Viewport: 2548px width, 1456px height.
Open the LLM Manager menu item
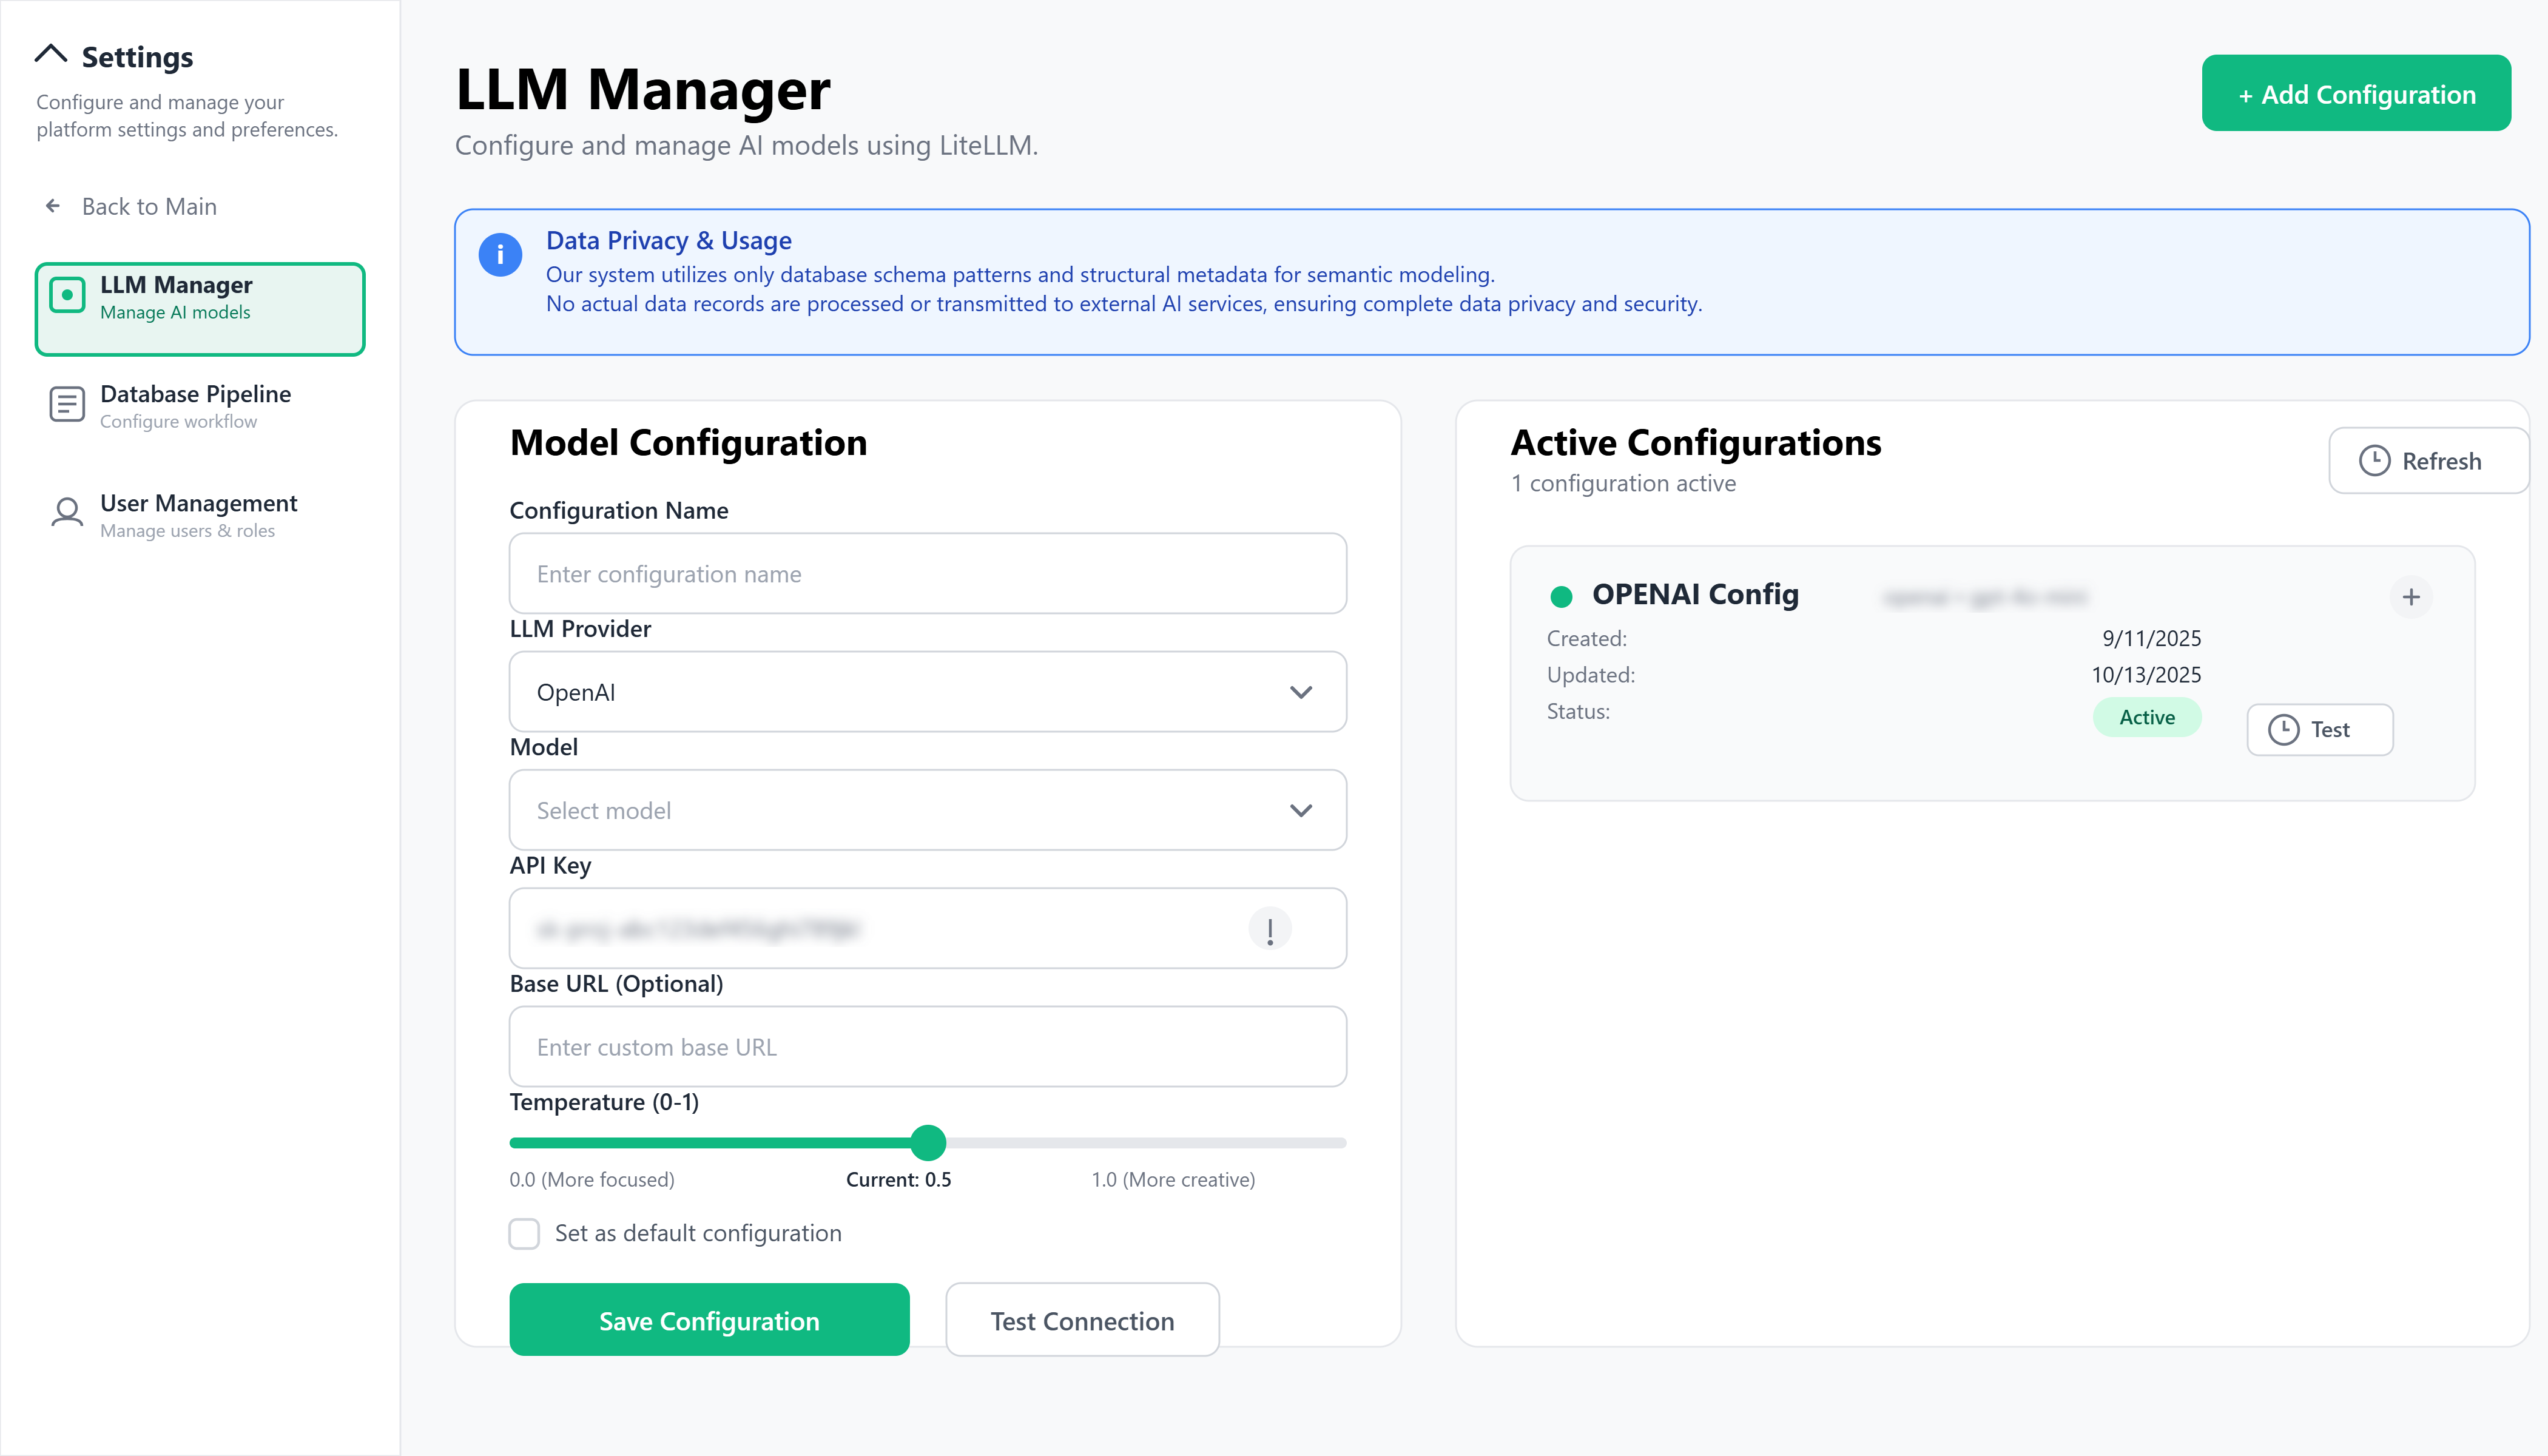click(x=200, y=309)
